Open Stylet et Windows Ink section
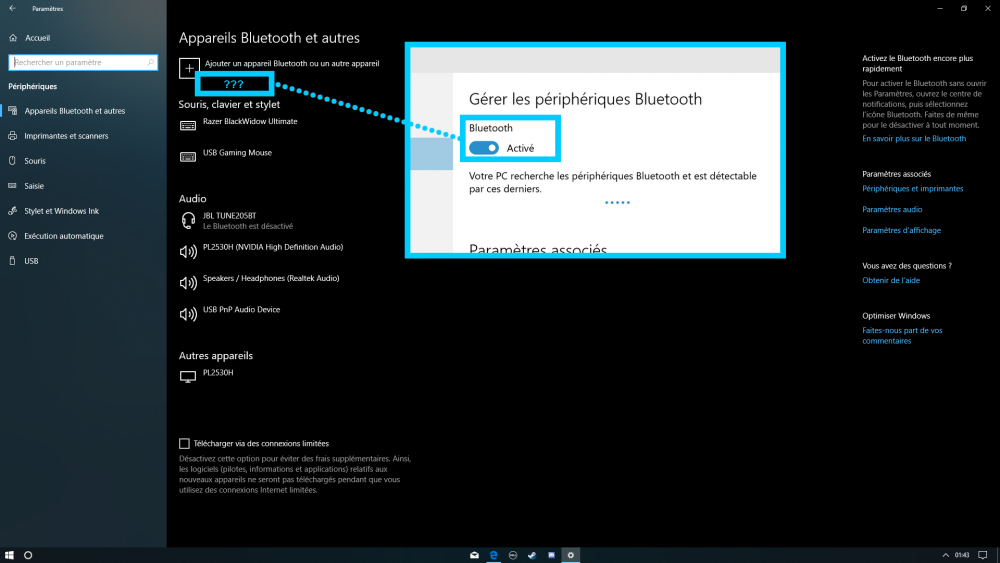The width and height of the screenshot is (1000, 563). (x=61, y=211)
